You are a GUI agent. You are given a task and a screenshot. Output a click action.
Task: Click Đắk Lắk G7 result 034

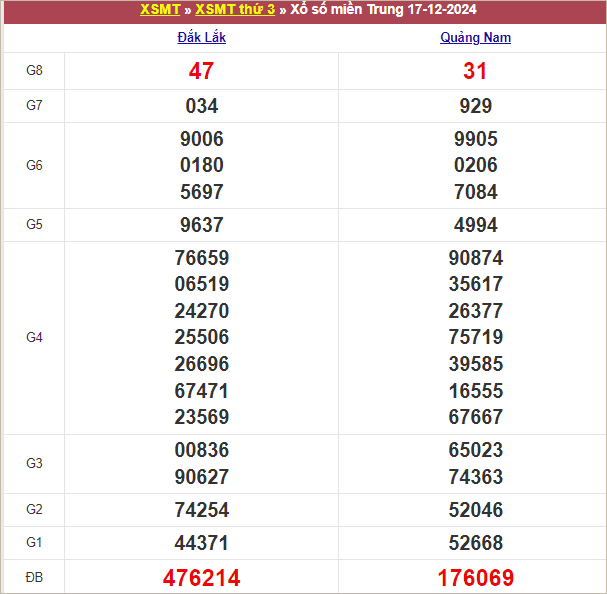202,106
